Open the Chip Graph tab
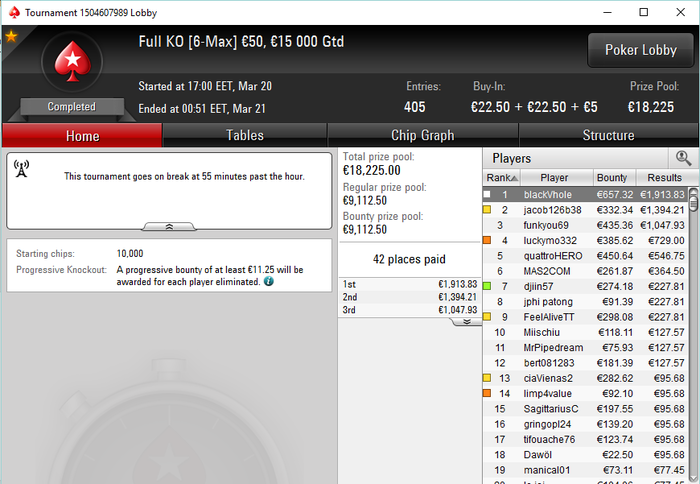The height and width of the screenshot is (484, 700). coord(422,135)
